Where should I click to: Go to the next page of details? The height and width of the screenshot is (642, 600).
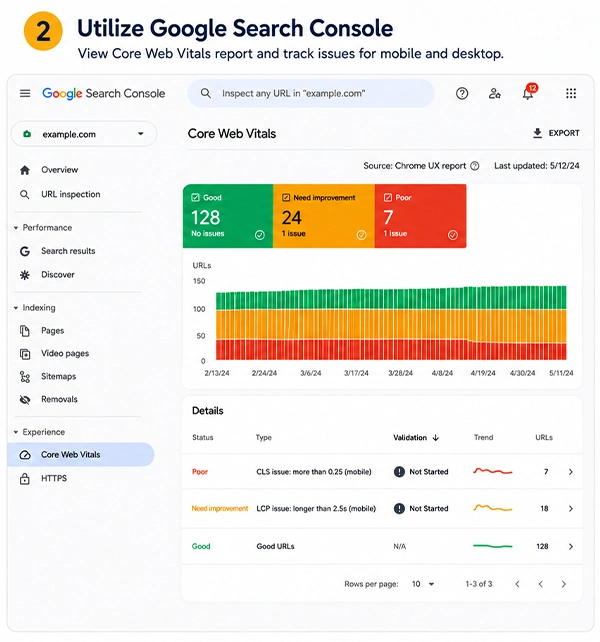click(x=564, y=584)
